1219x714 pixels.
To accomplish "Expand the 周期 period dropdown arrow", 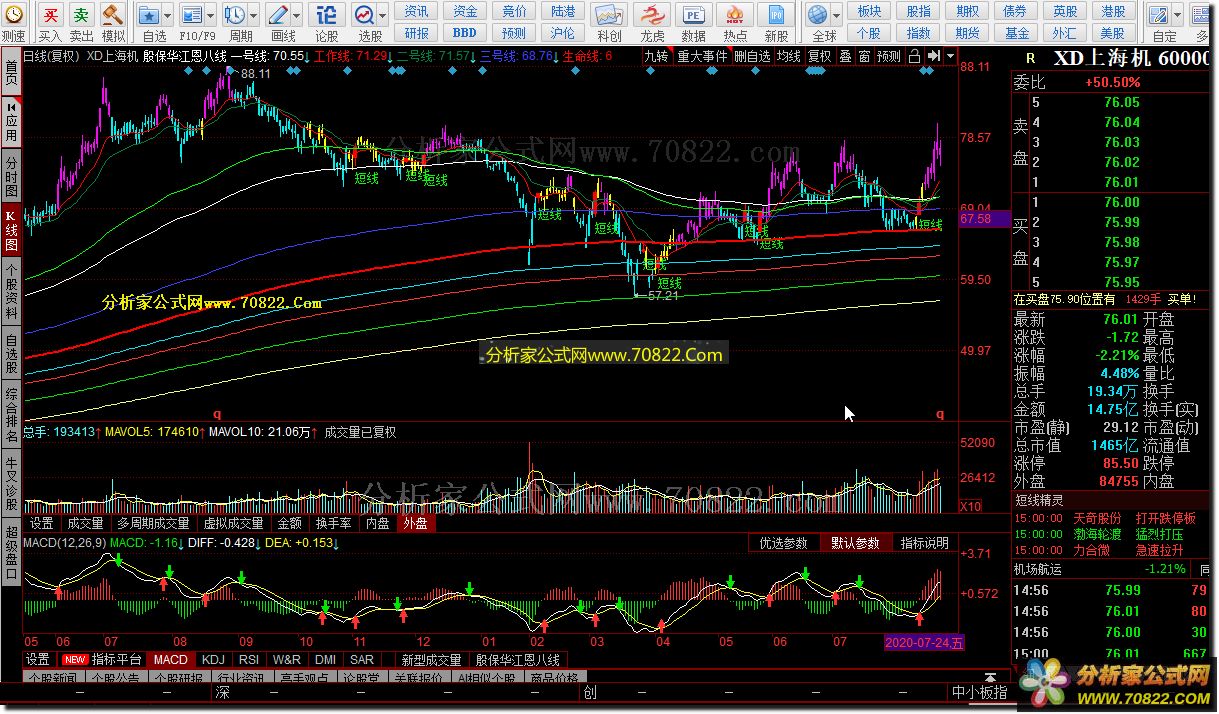I will tap(253, 16).
